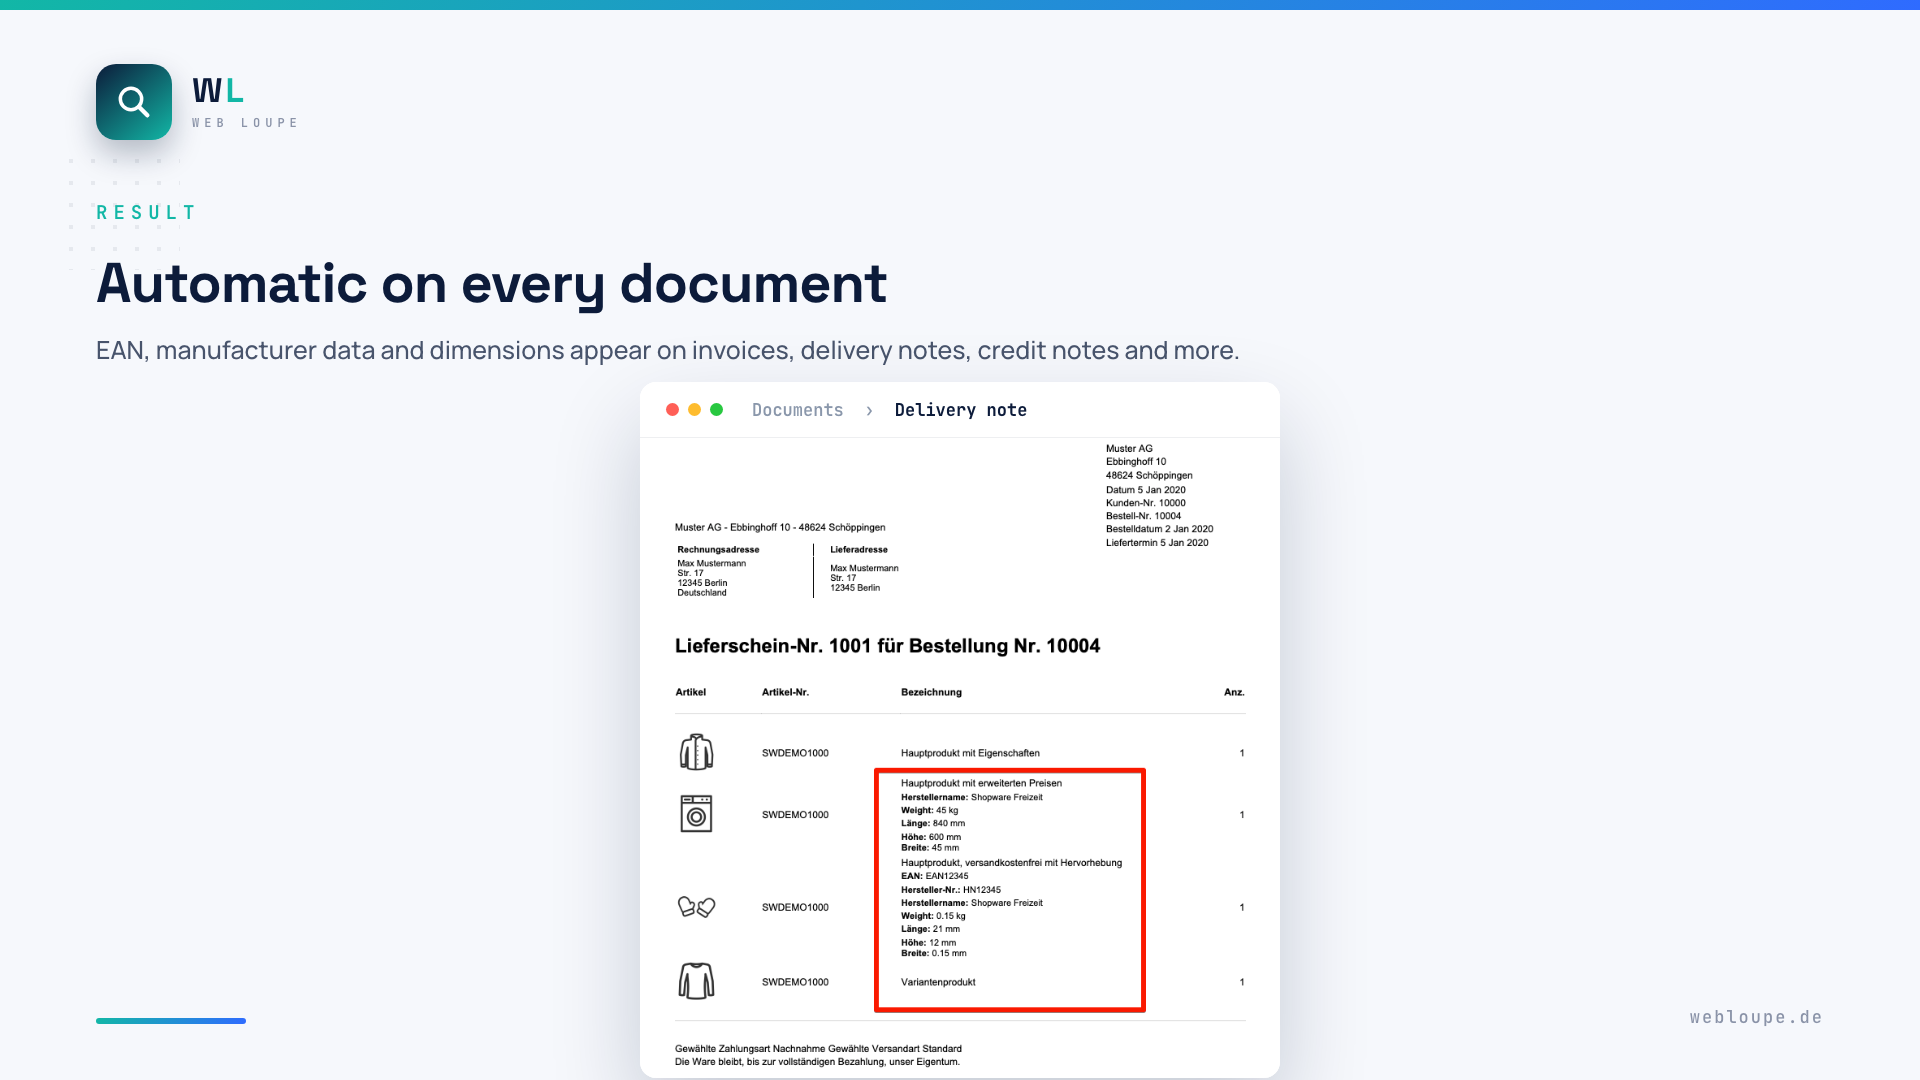This screenshot has width=1920, height=1080.
Task: Click the 'Artikel-Nr.' column header
Action: click(785, 692)
